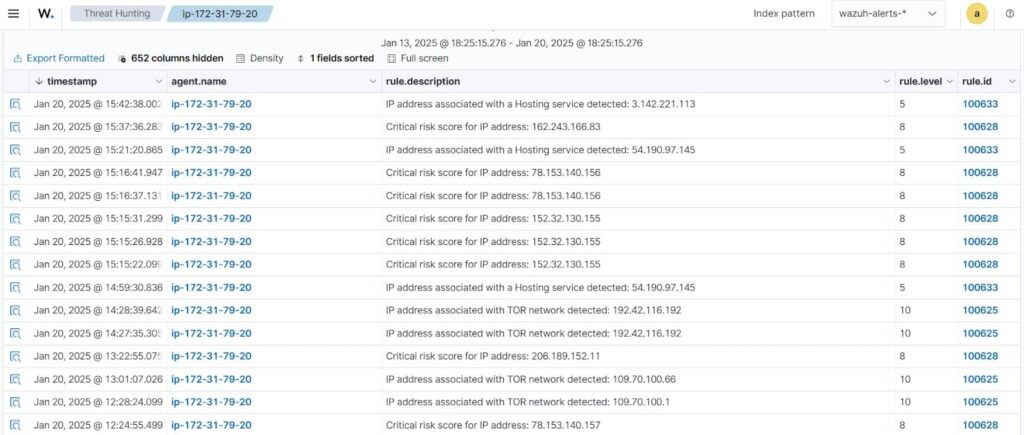This screenshot has height=435, width=1024.
Task: Show the 652 hidden columns selector
Action: point(170,58)
